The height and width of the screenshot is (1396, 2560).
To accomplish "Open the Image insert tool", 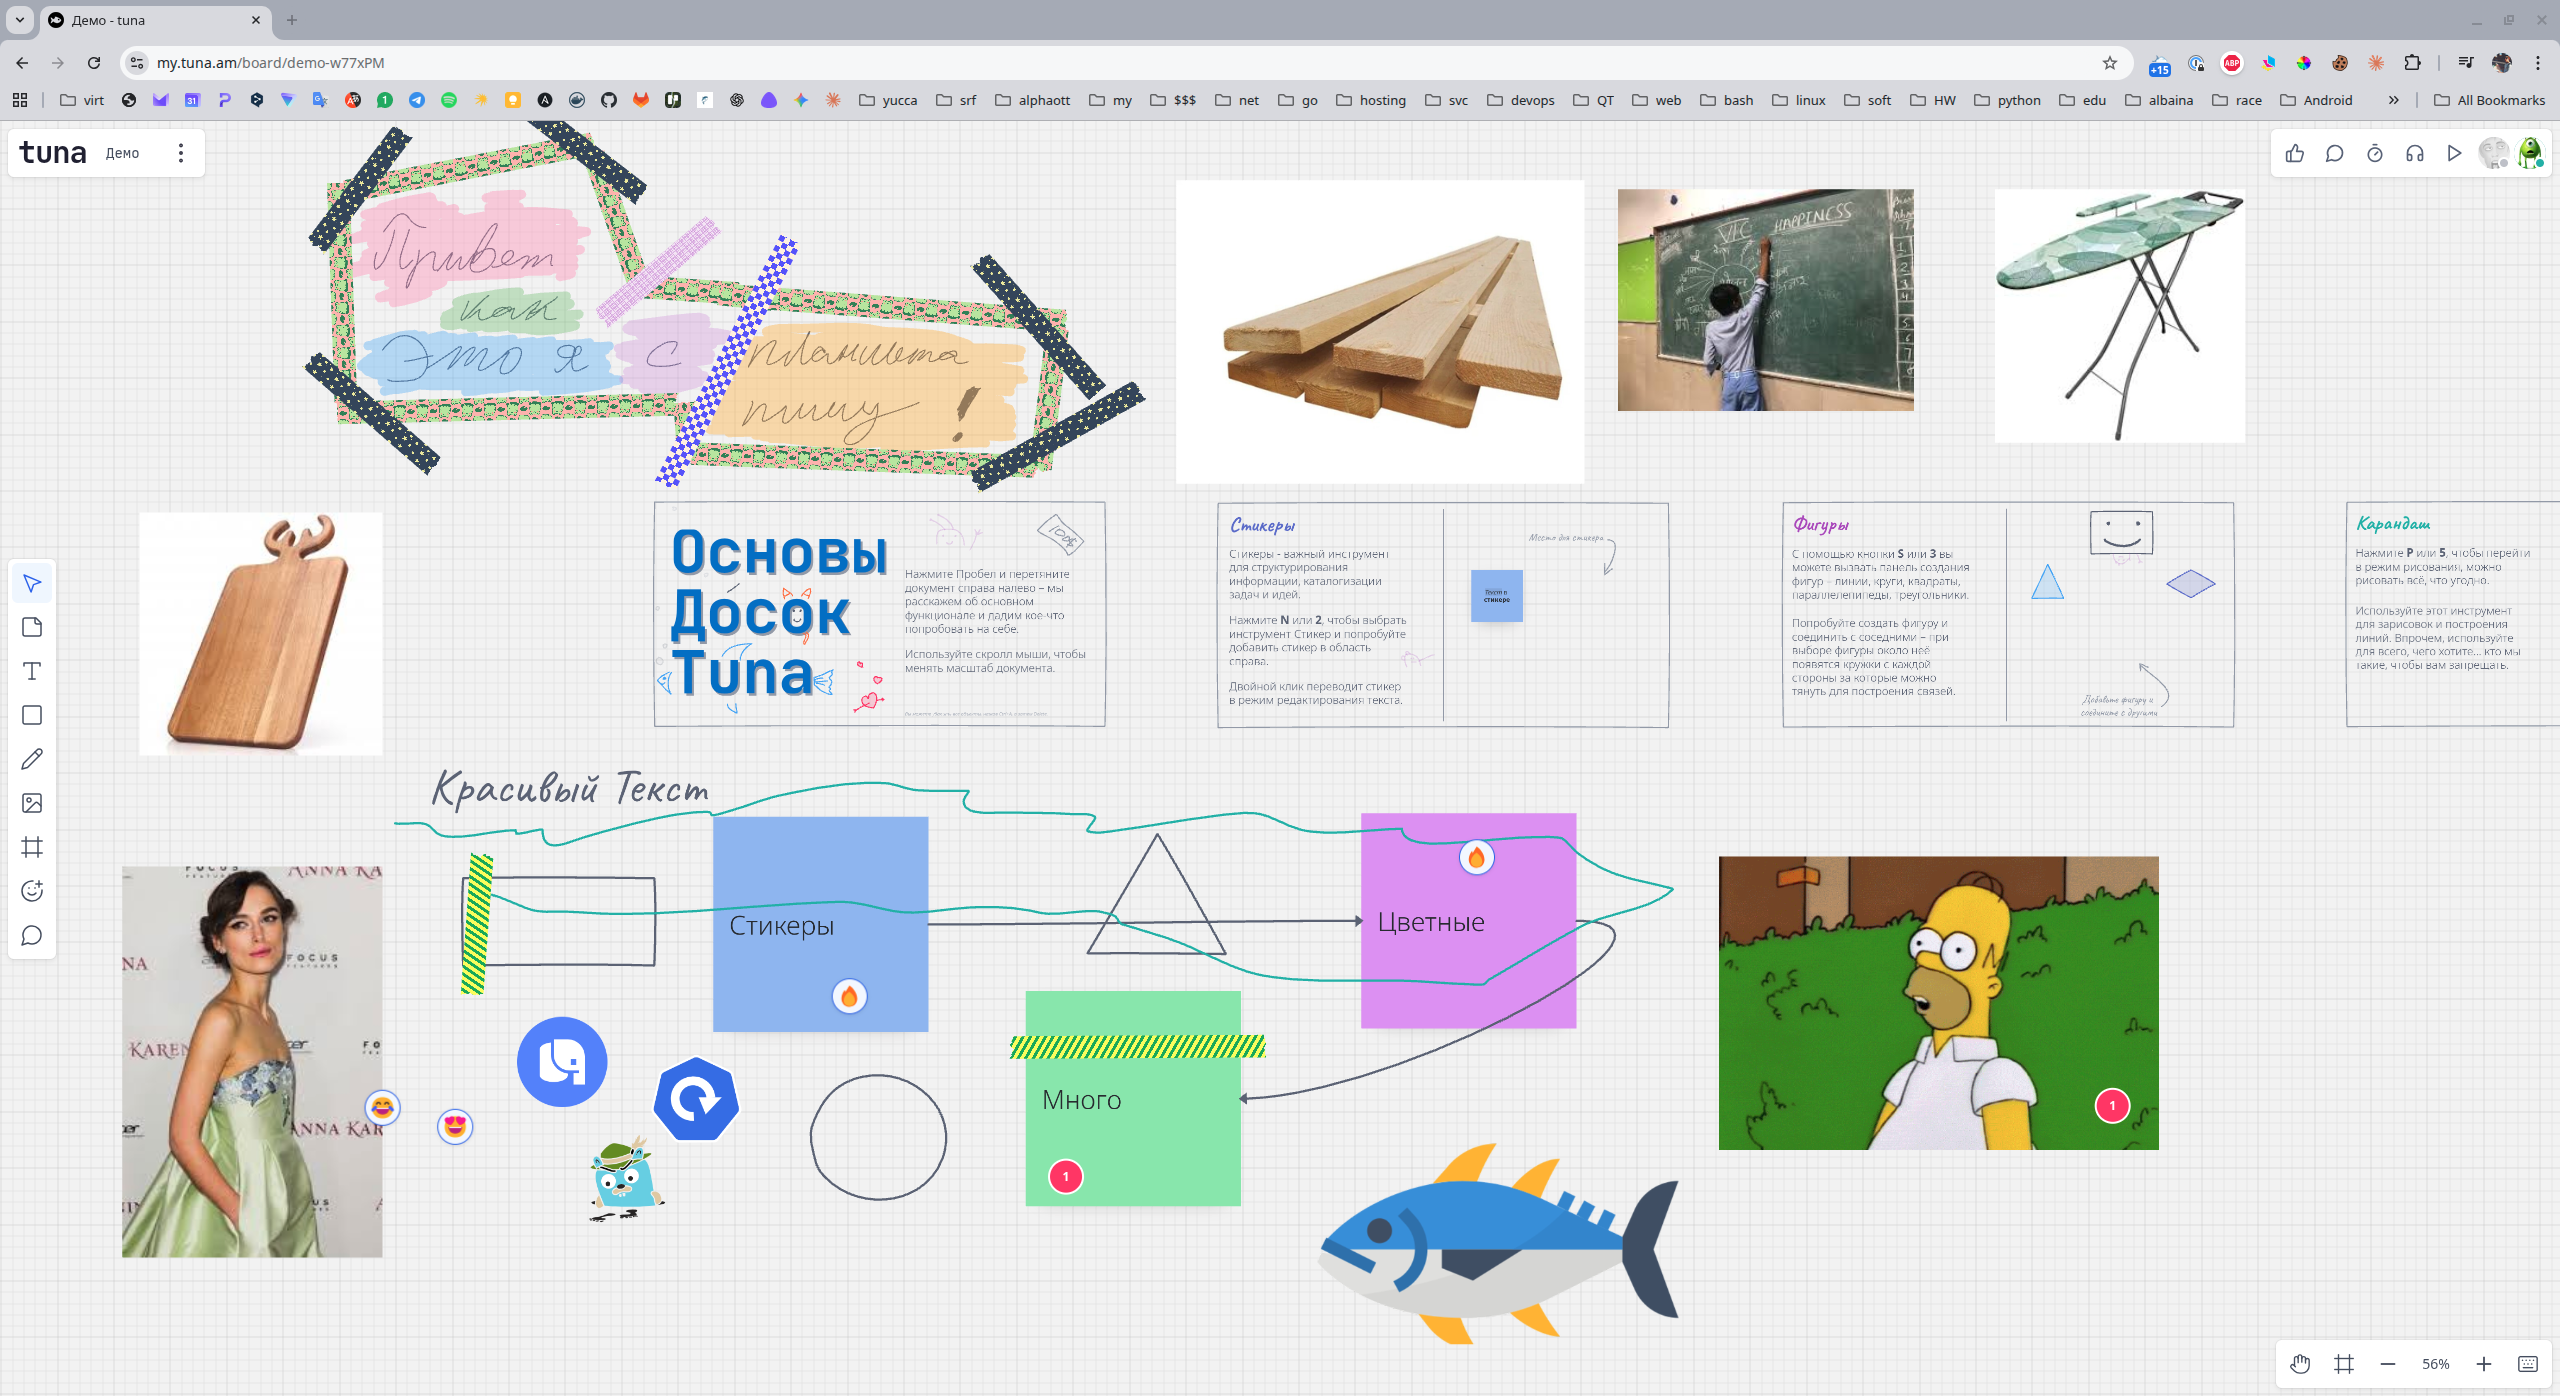I will click(32, 803).
